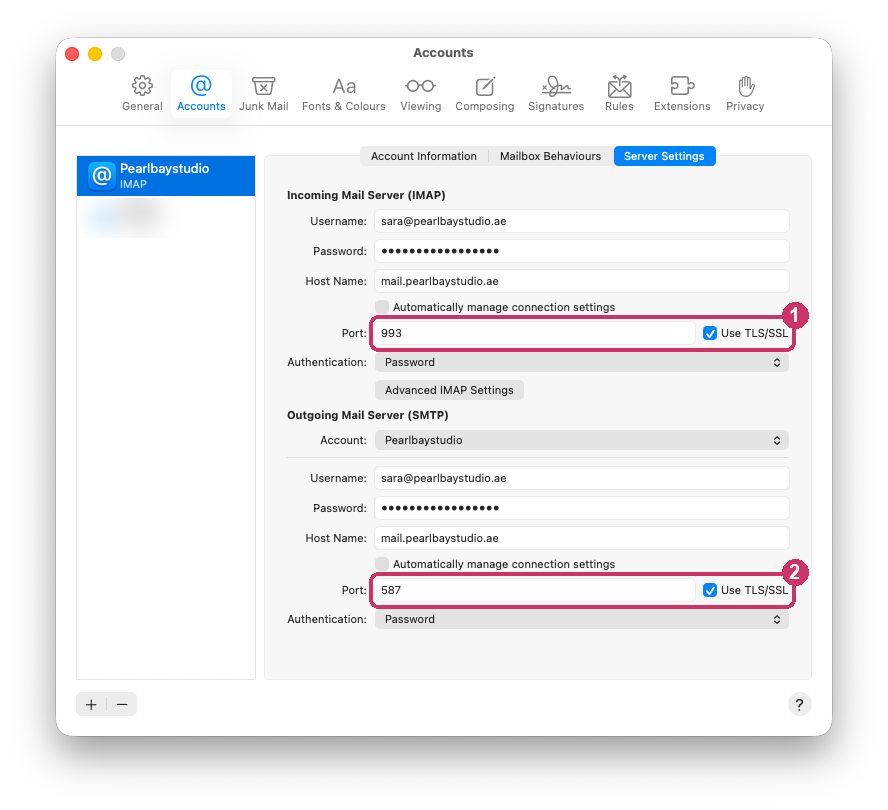
Task: Select the Server Settings tab
Action: (664, 156)
